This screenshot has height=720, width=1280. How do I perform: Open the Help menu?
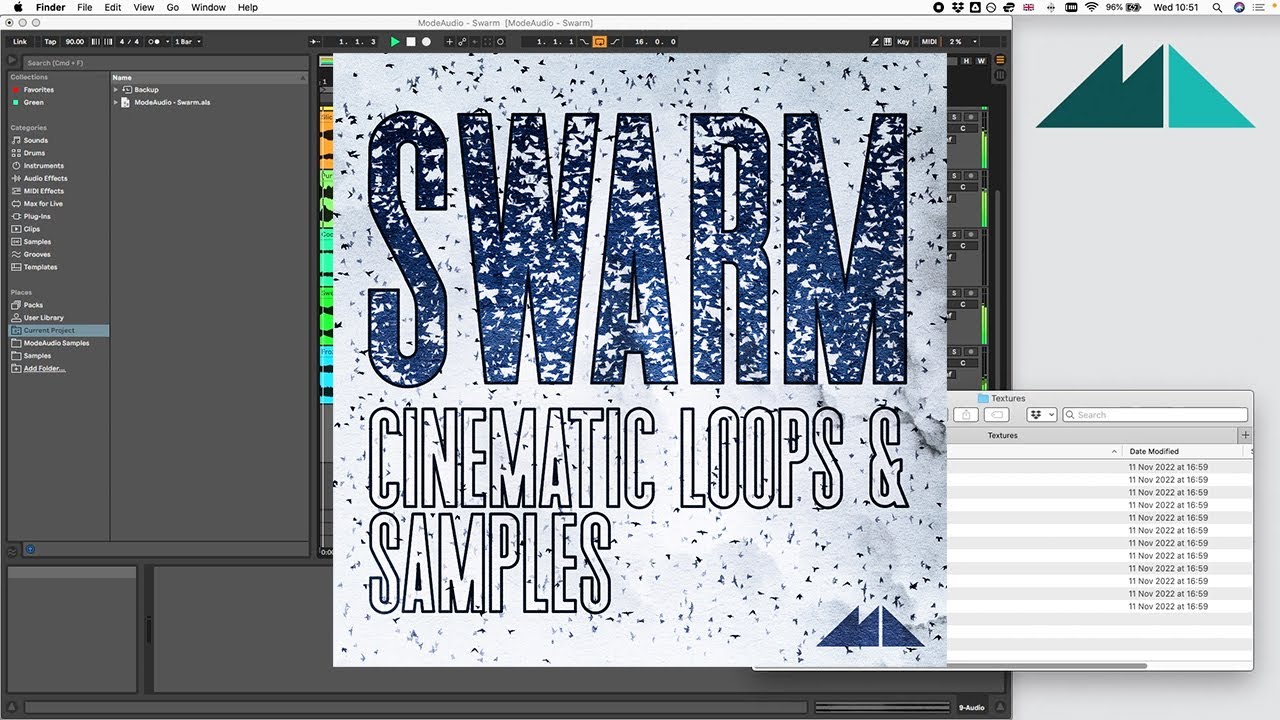click(x=247, y=7)
